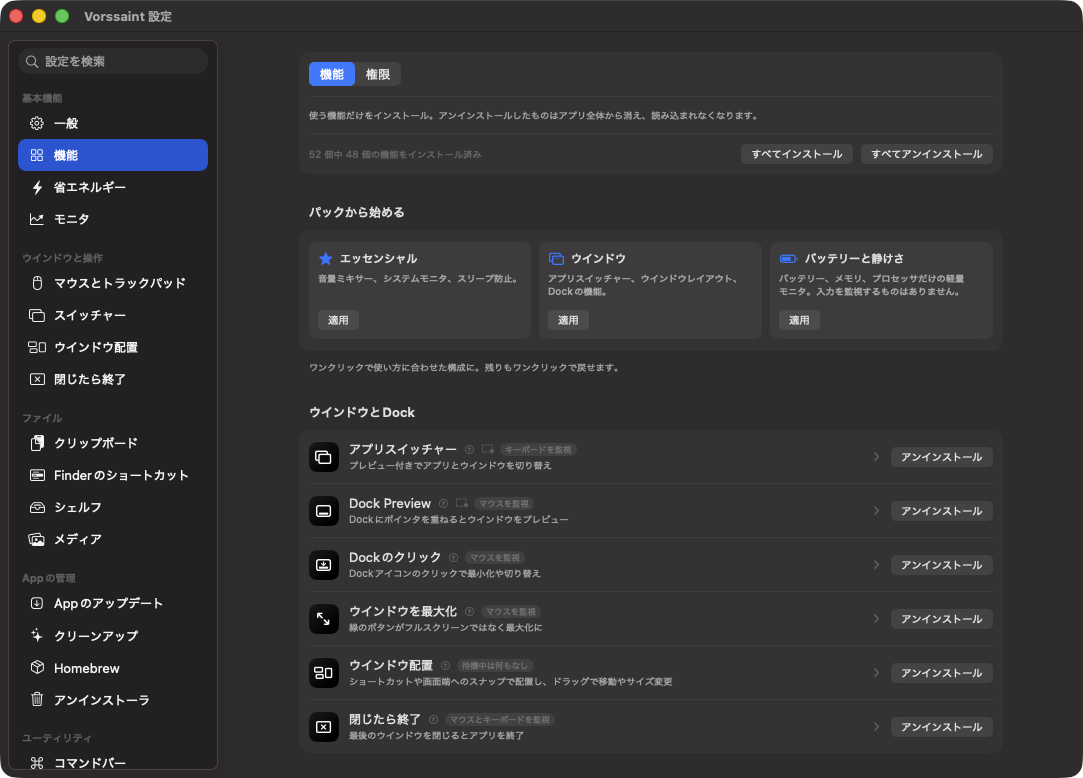Click accessibility icon beside アプリスイッチャー title
1083x778 pixels.
coord(470,449)
